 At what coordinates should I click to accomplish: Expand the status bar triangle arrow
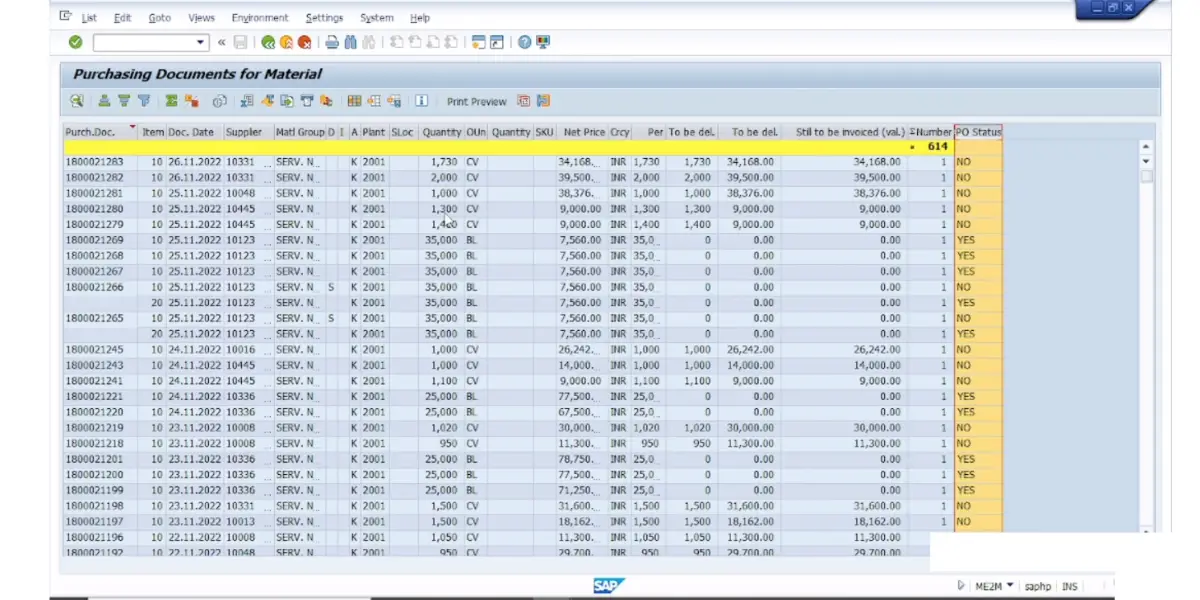pos(961,586)
